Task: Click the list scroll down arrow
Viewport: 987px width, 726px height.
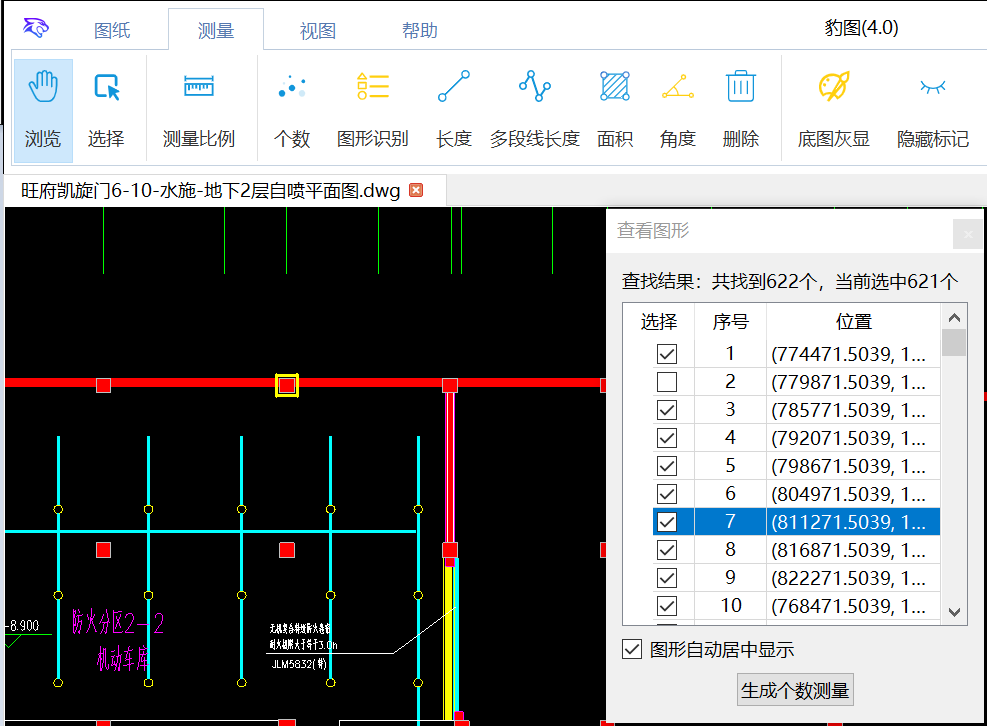Action: [954, 612]
